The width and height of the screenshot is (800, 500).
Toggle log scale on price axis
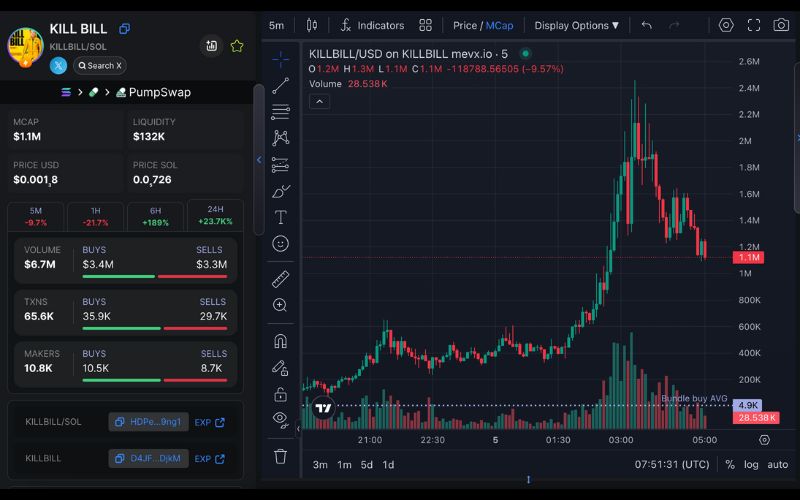[x=751, y=465]
